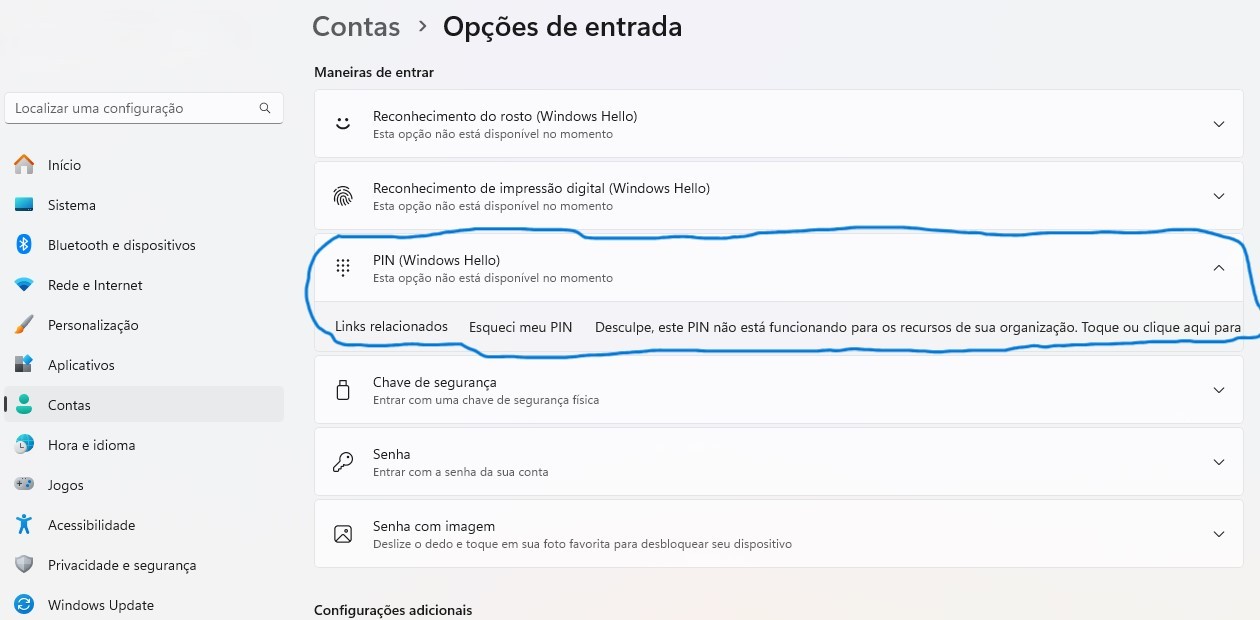The image size is (1260, 620).
Task: Select the Rede e Internet wifi icon
Action: (x=24, y=285)
